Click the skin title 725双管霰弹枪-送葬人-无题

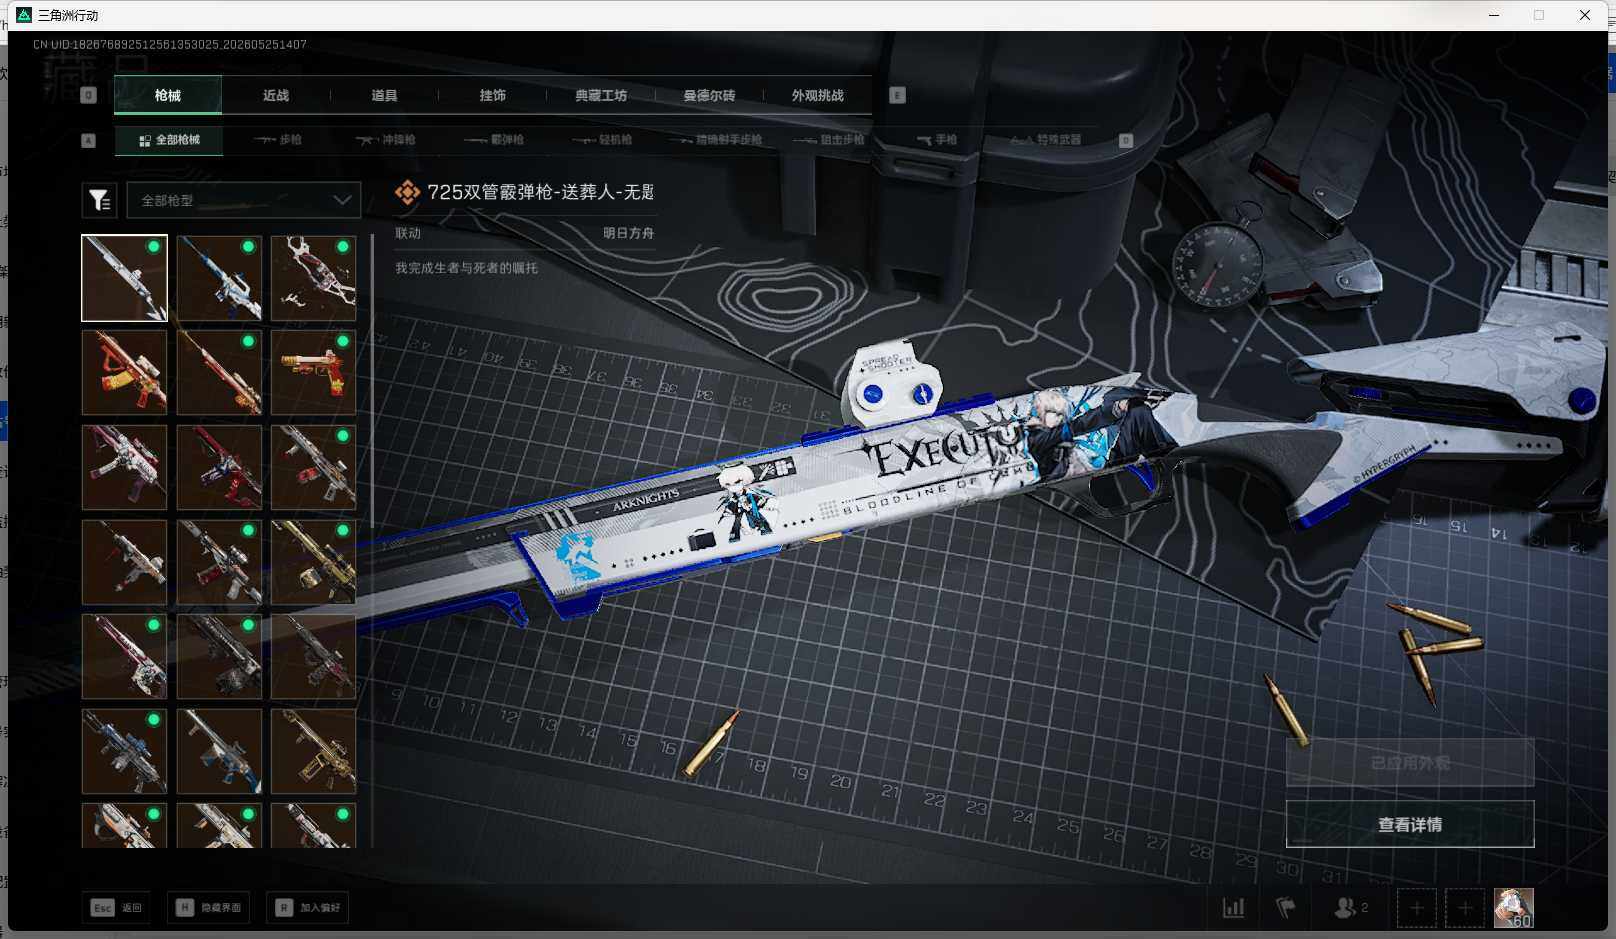pyautogui.click(x=541, y=192)
